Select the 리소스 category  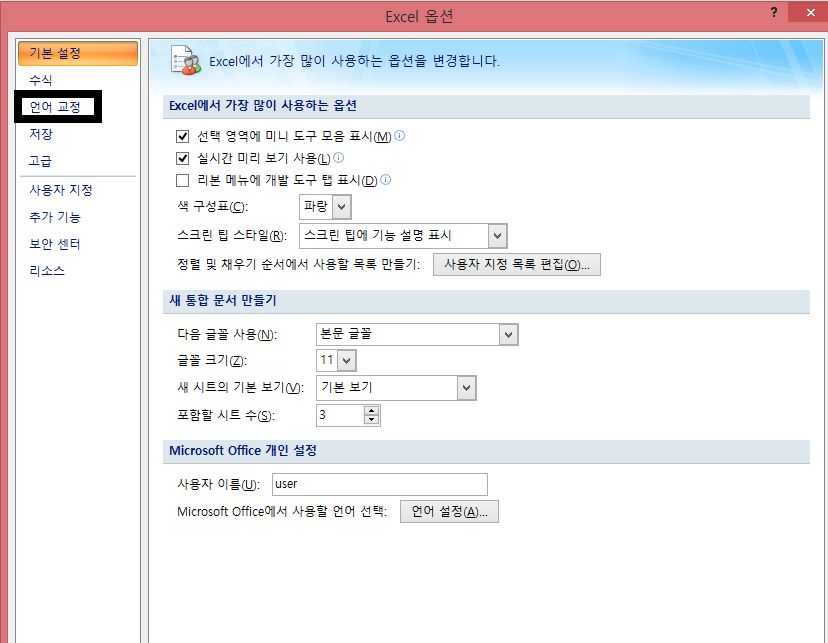pyautogui.click(x=47, y=271)
